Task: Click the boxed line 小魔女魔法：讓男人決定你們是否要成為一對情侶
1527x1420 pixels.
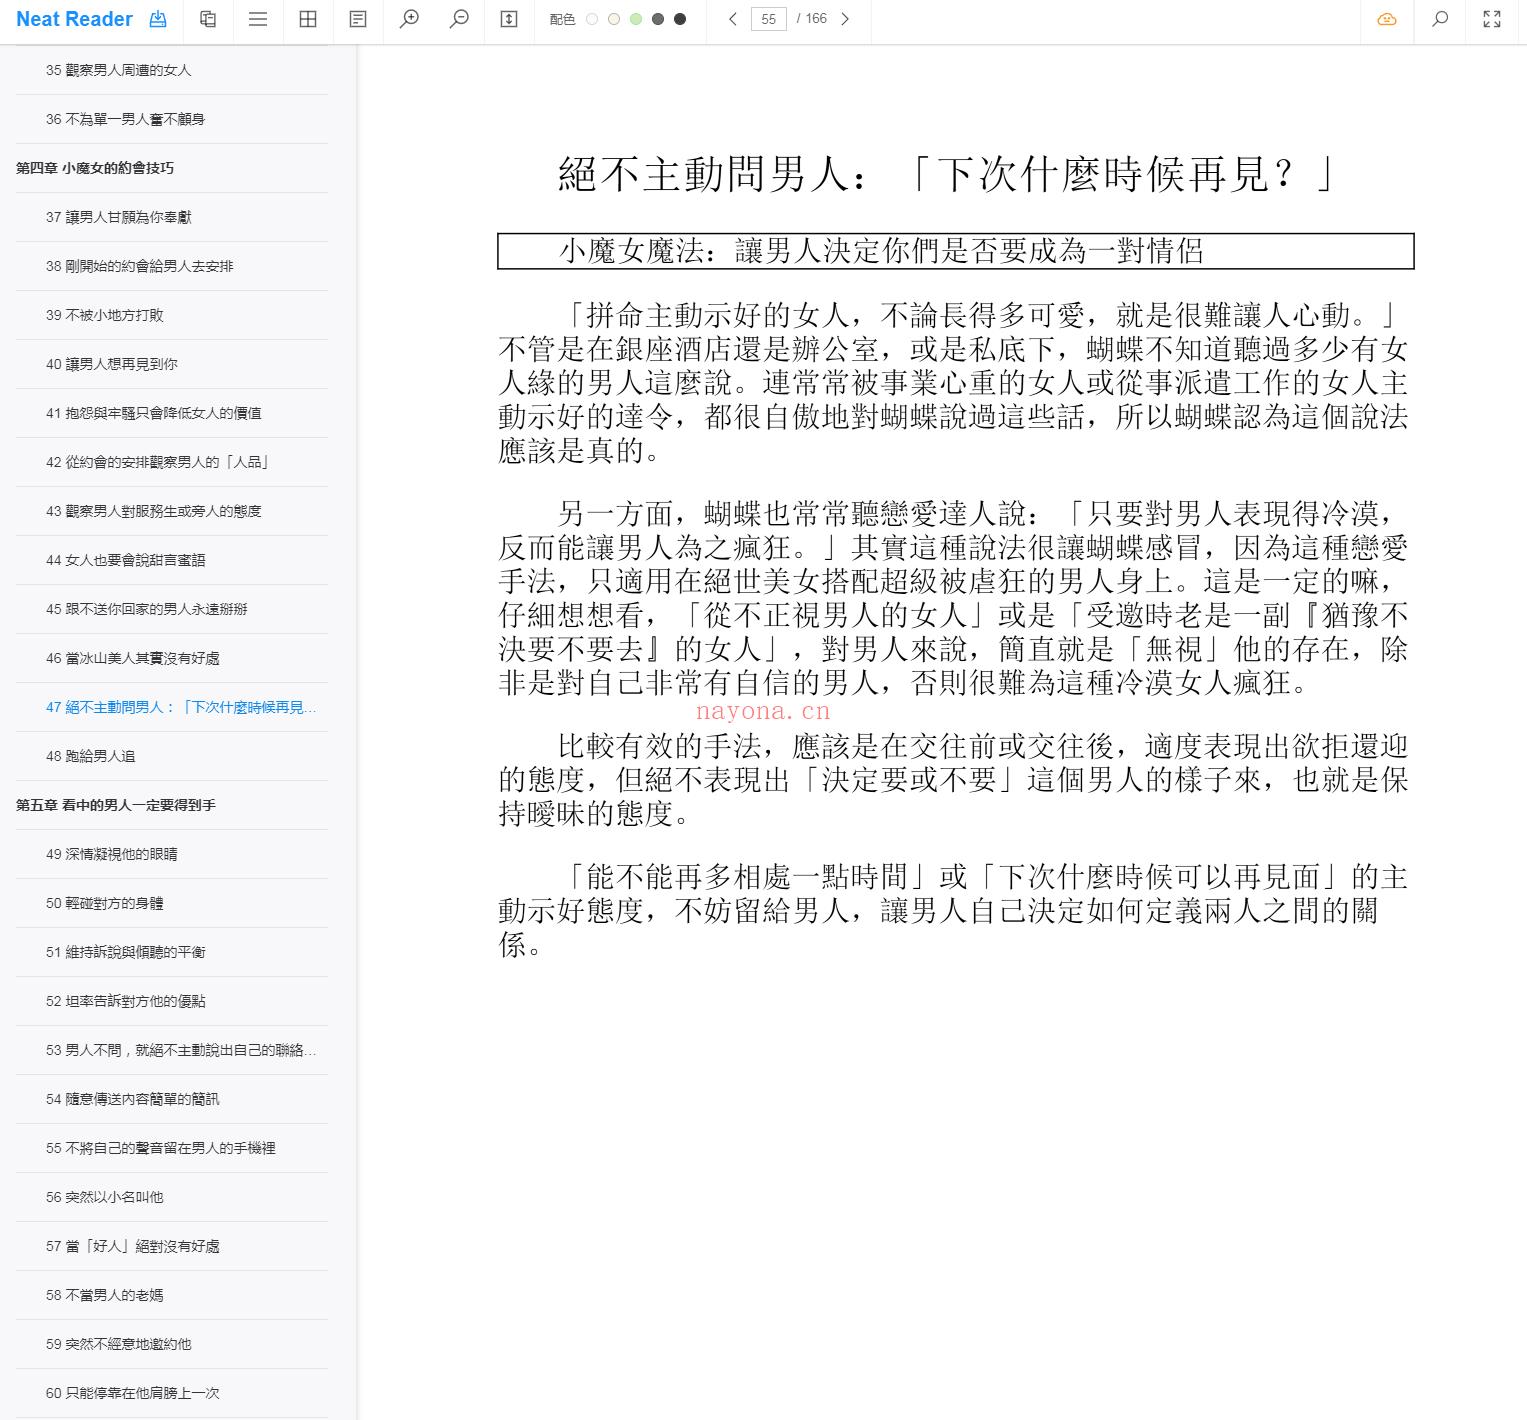Action: pos(956,251)
